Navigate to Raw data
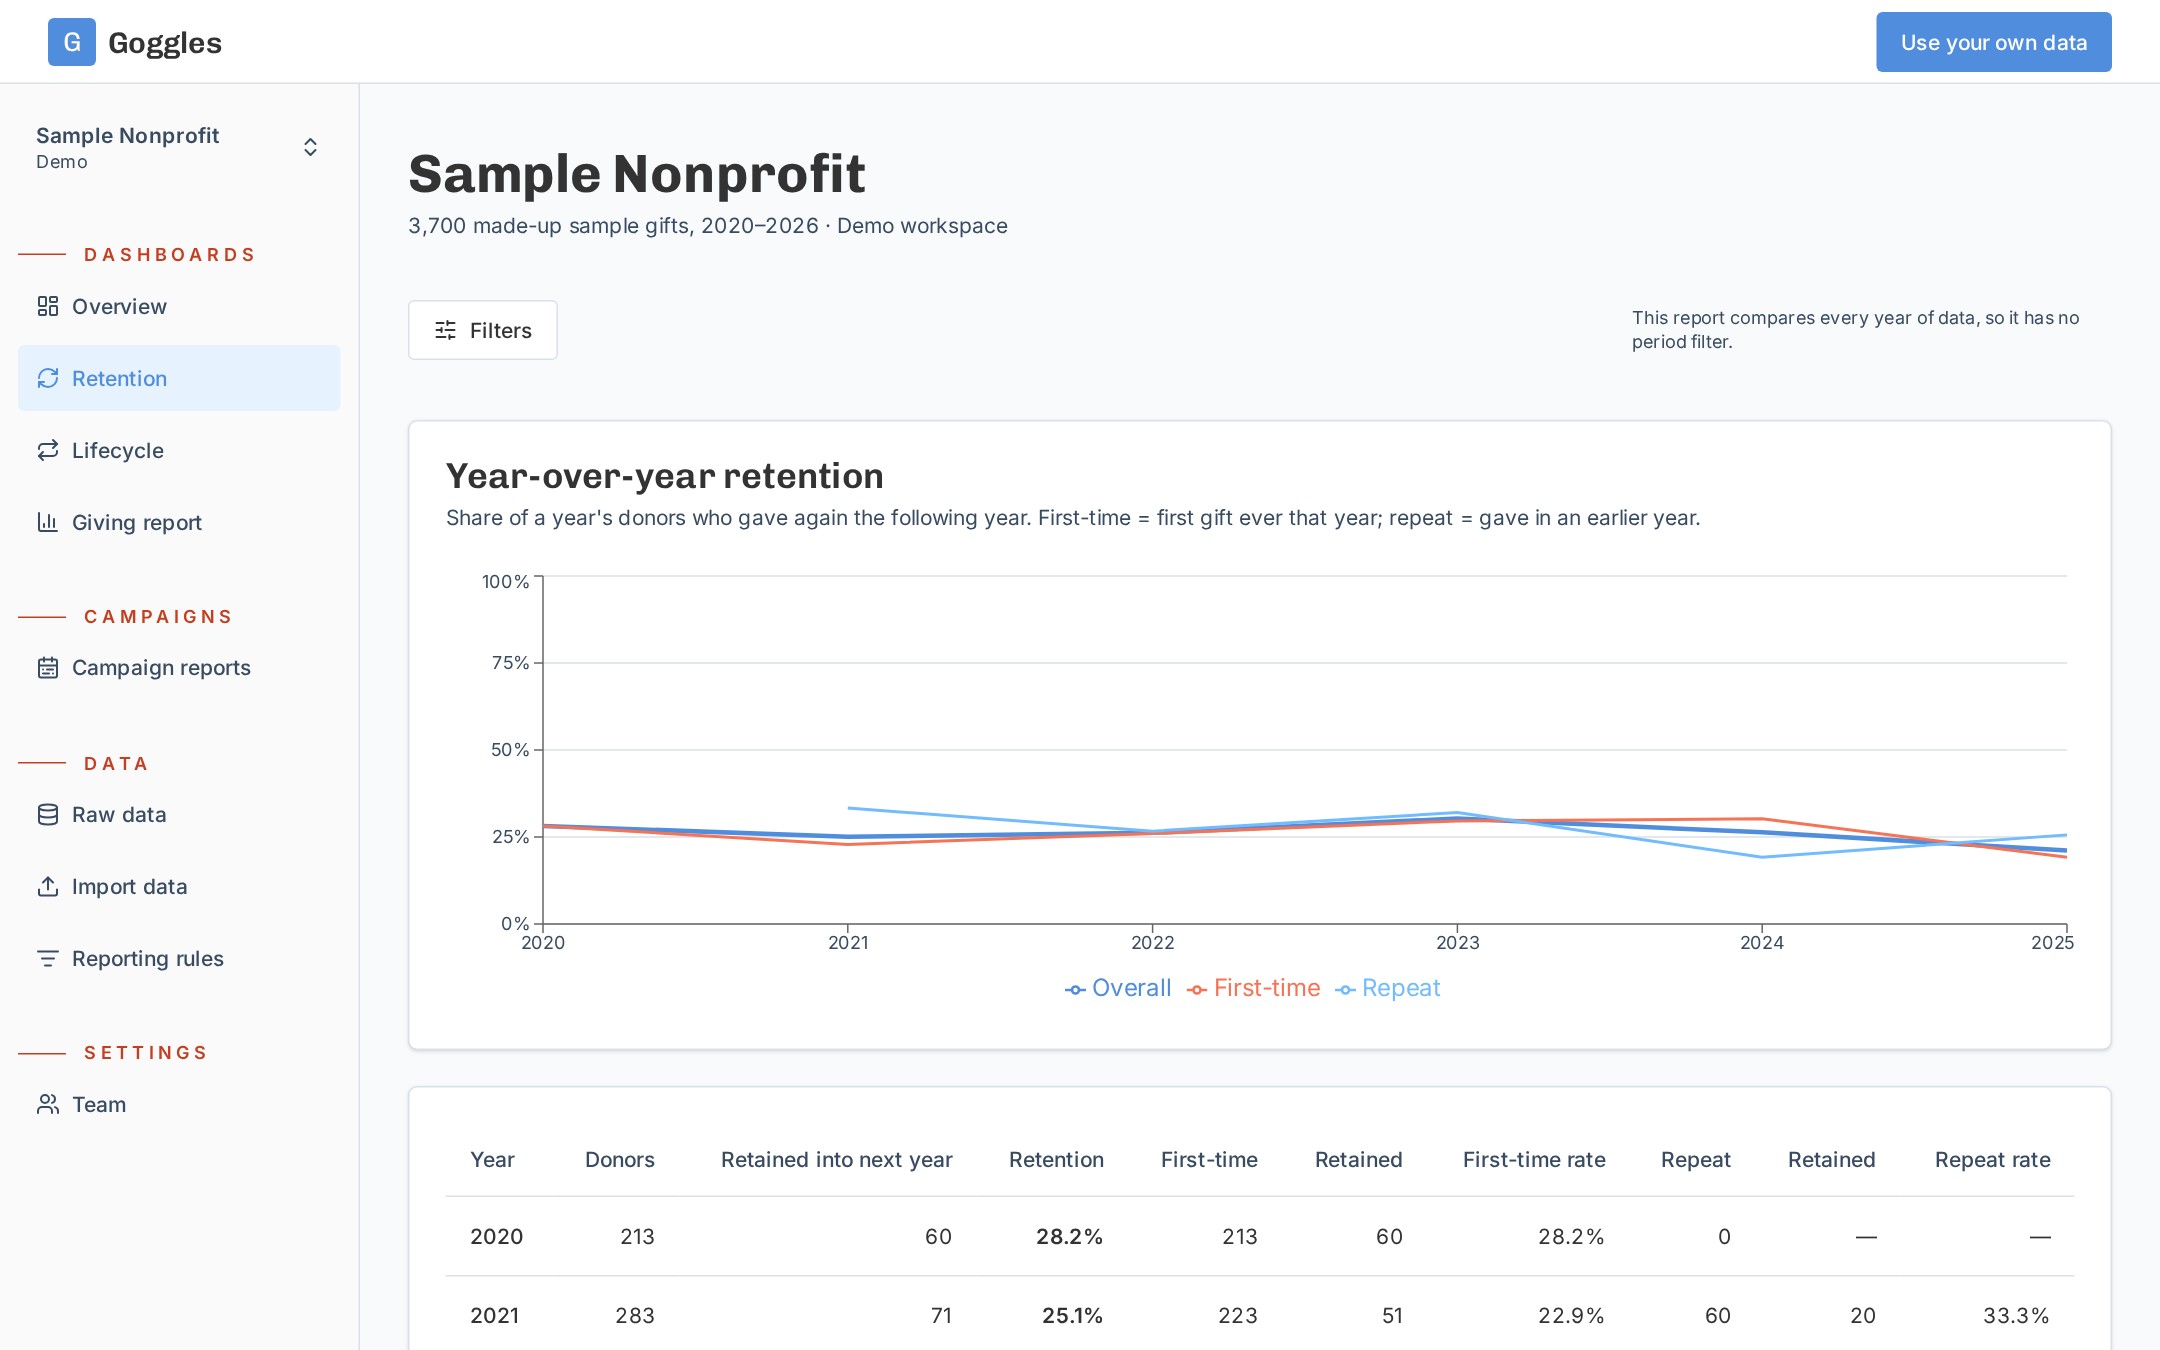The width and height of the screenshot is (2160, 1350). pyautogui.click(x=179, y=814)
